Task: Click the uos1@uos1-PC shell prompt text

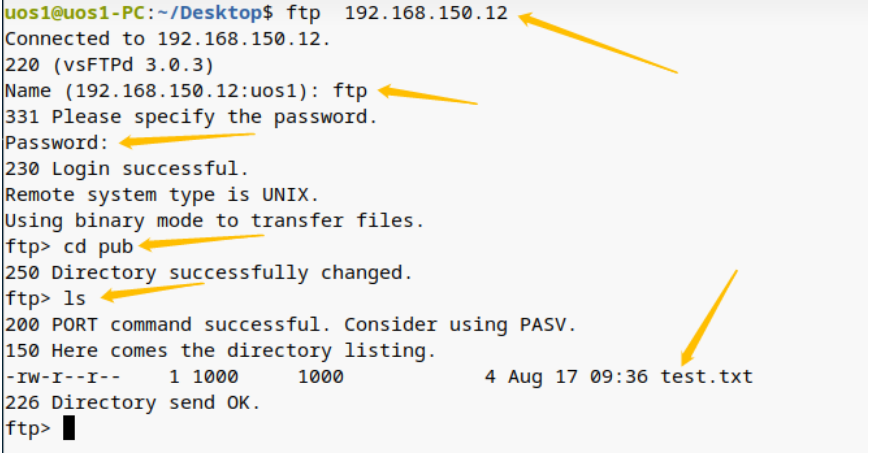Action: (x=71, y=14)
